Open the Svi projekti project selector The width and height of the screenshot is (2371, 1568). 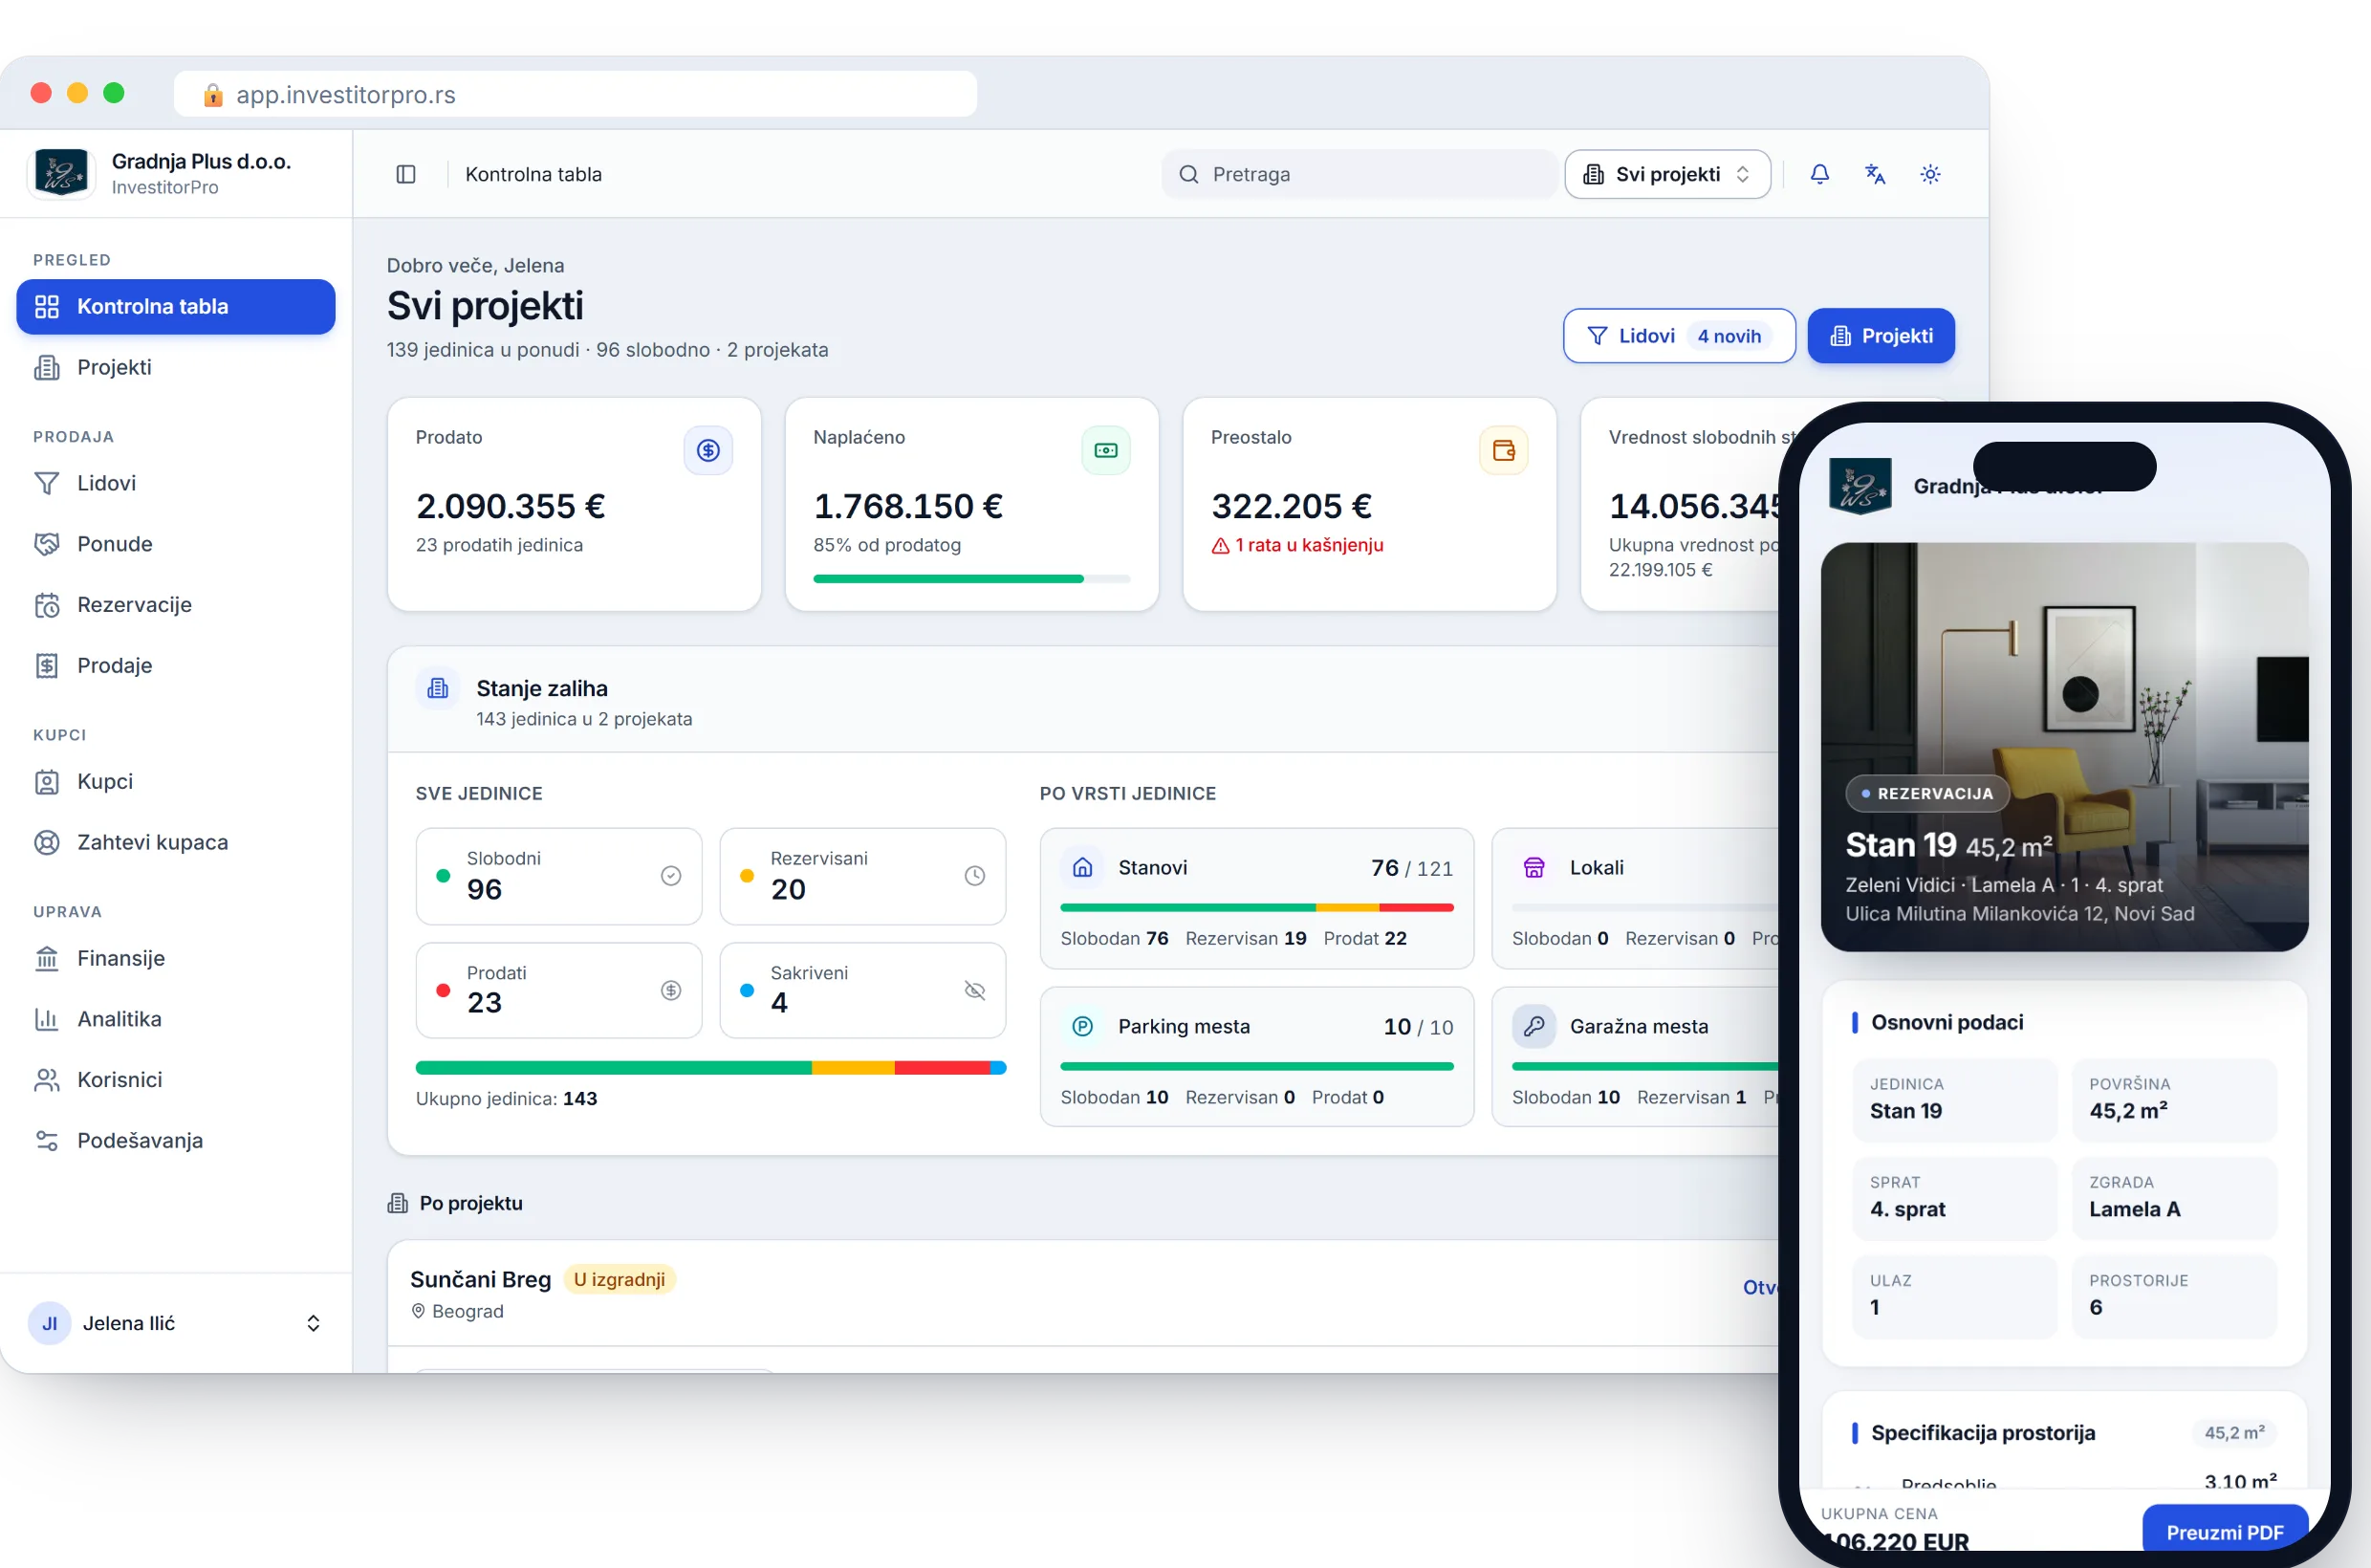[1667, 174]
